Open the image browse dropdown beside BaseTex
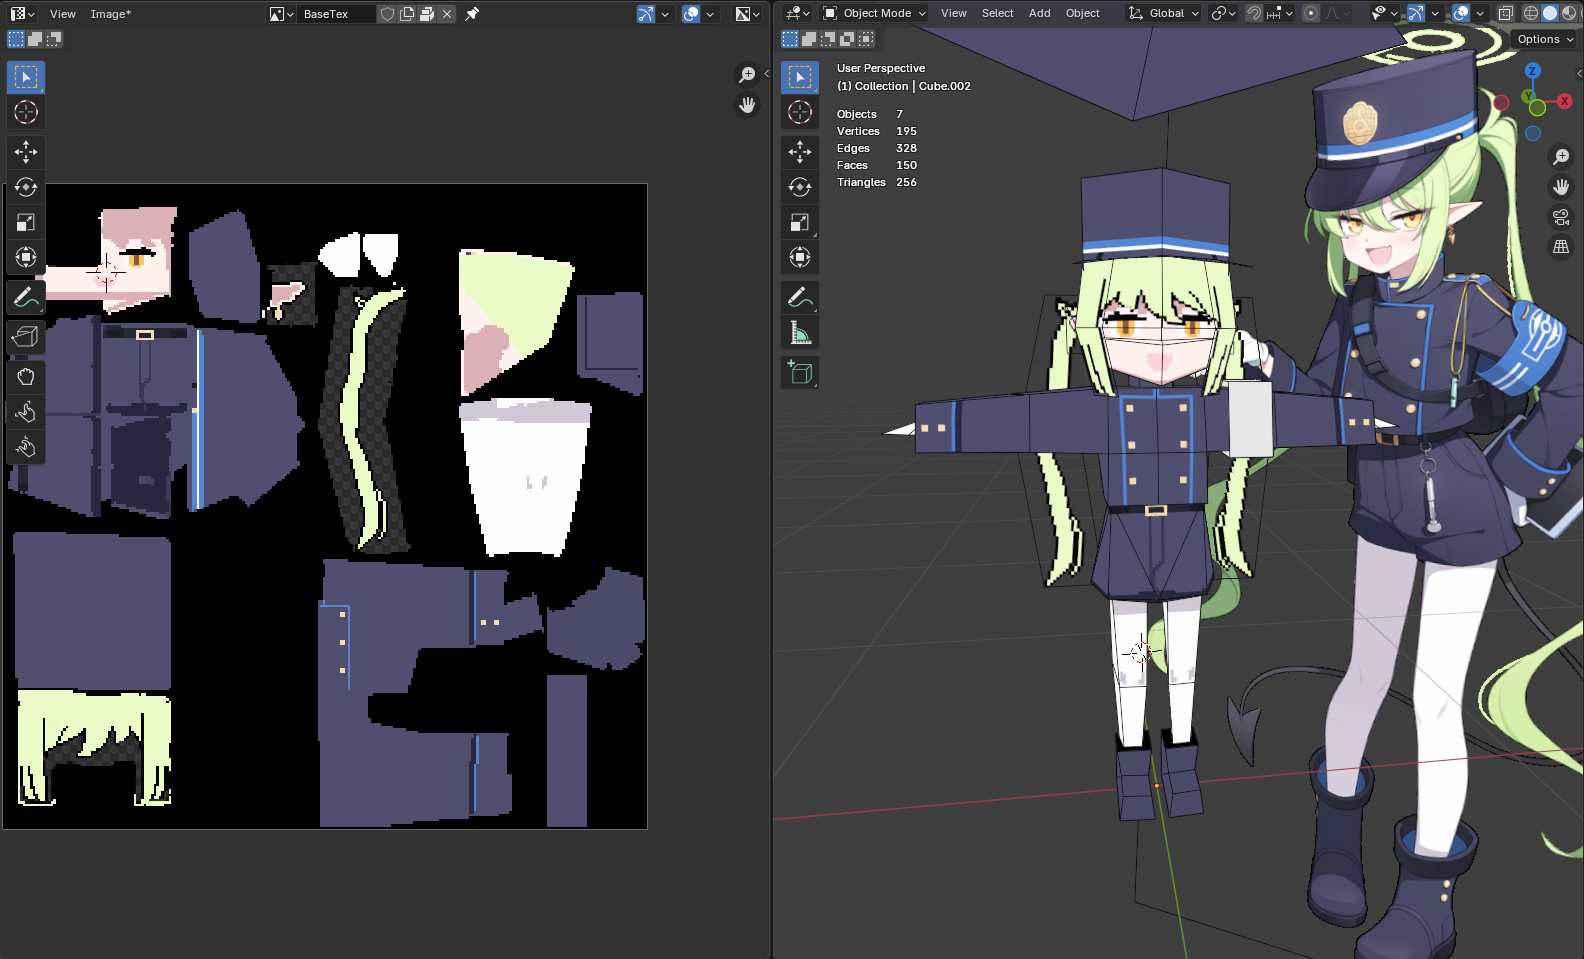Screen dimensions: 1584x959 (x=281, y=14)
